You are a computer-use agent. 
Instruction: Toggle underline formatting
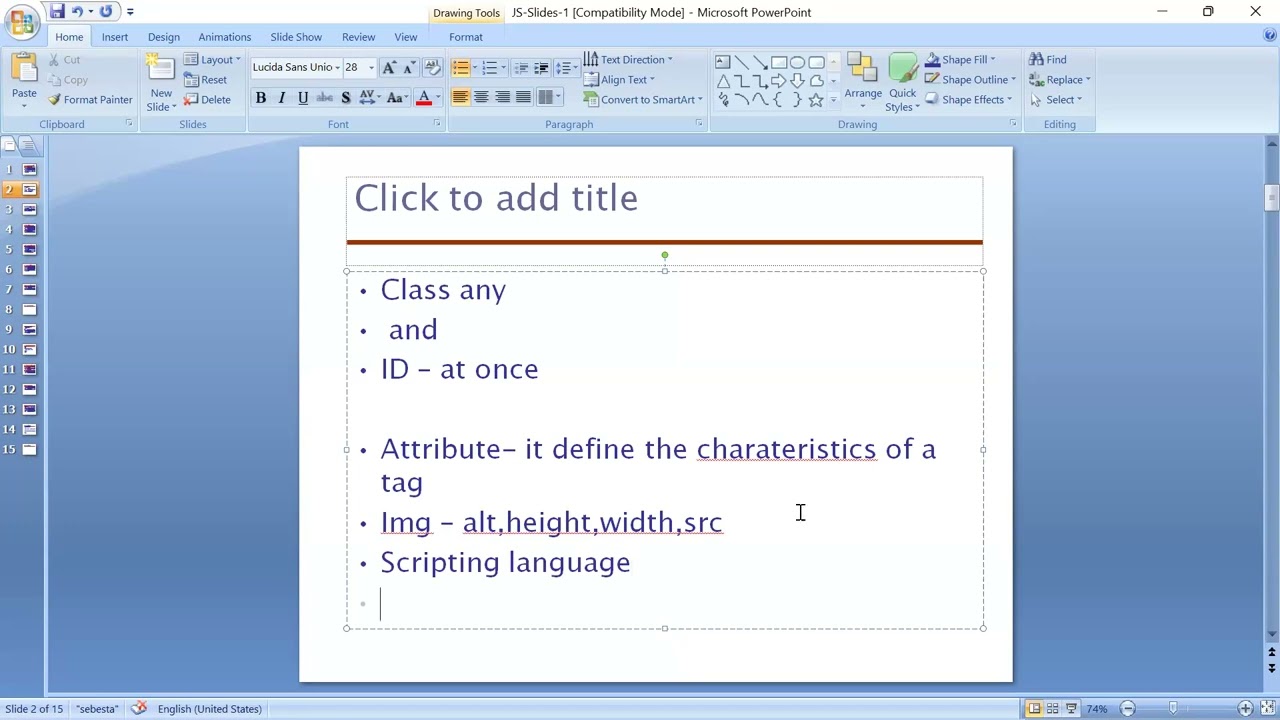(303, 98)
